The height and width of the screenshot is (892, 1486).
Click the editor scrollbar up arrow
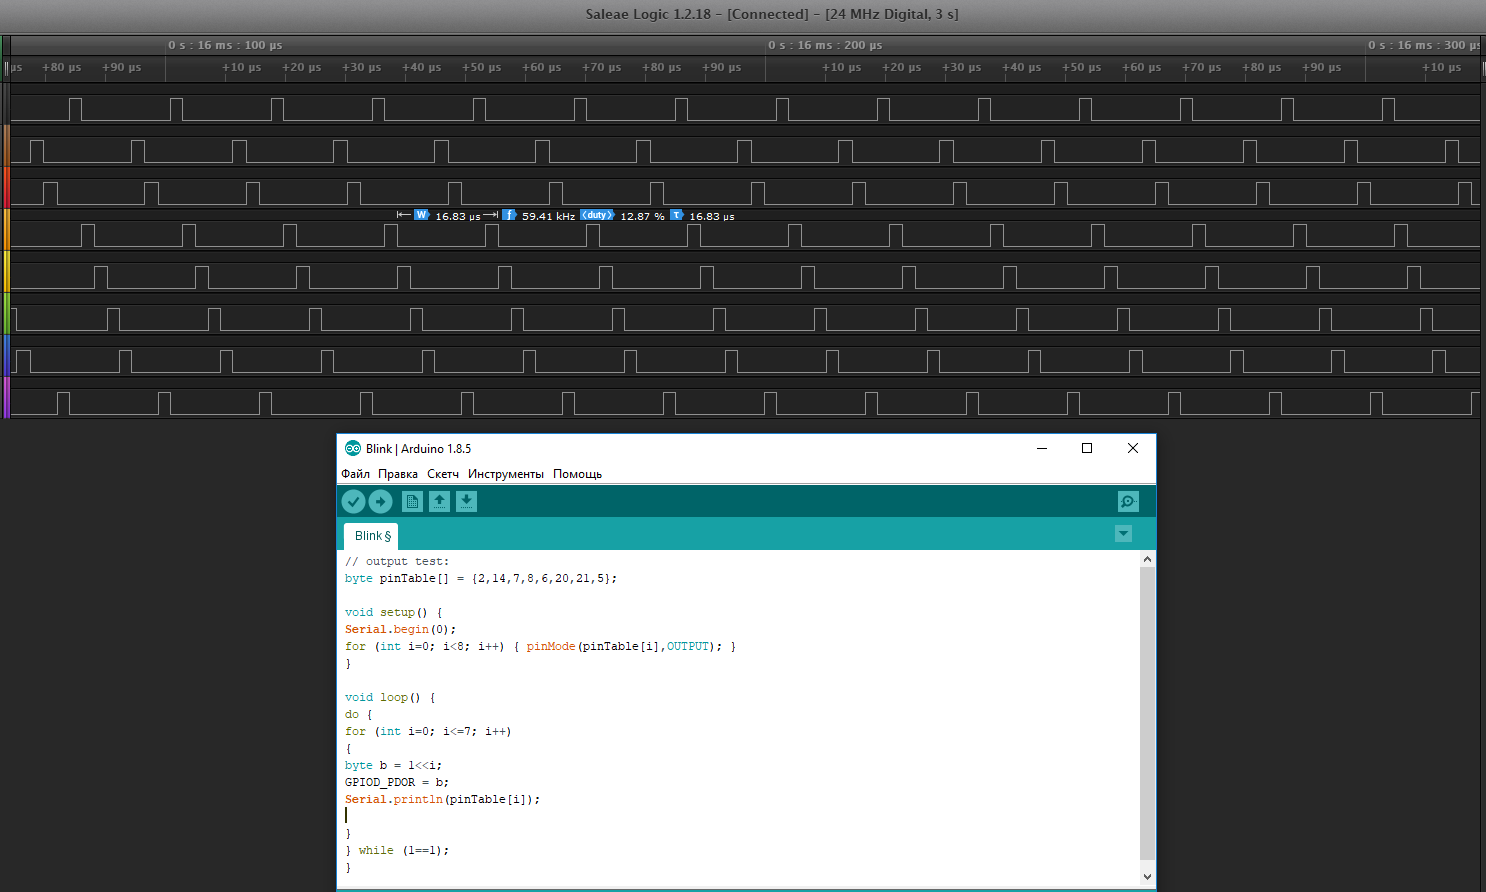[x=1147, y=559]
